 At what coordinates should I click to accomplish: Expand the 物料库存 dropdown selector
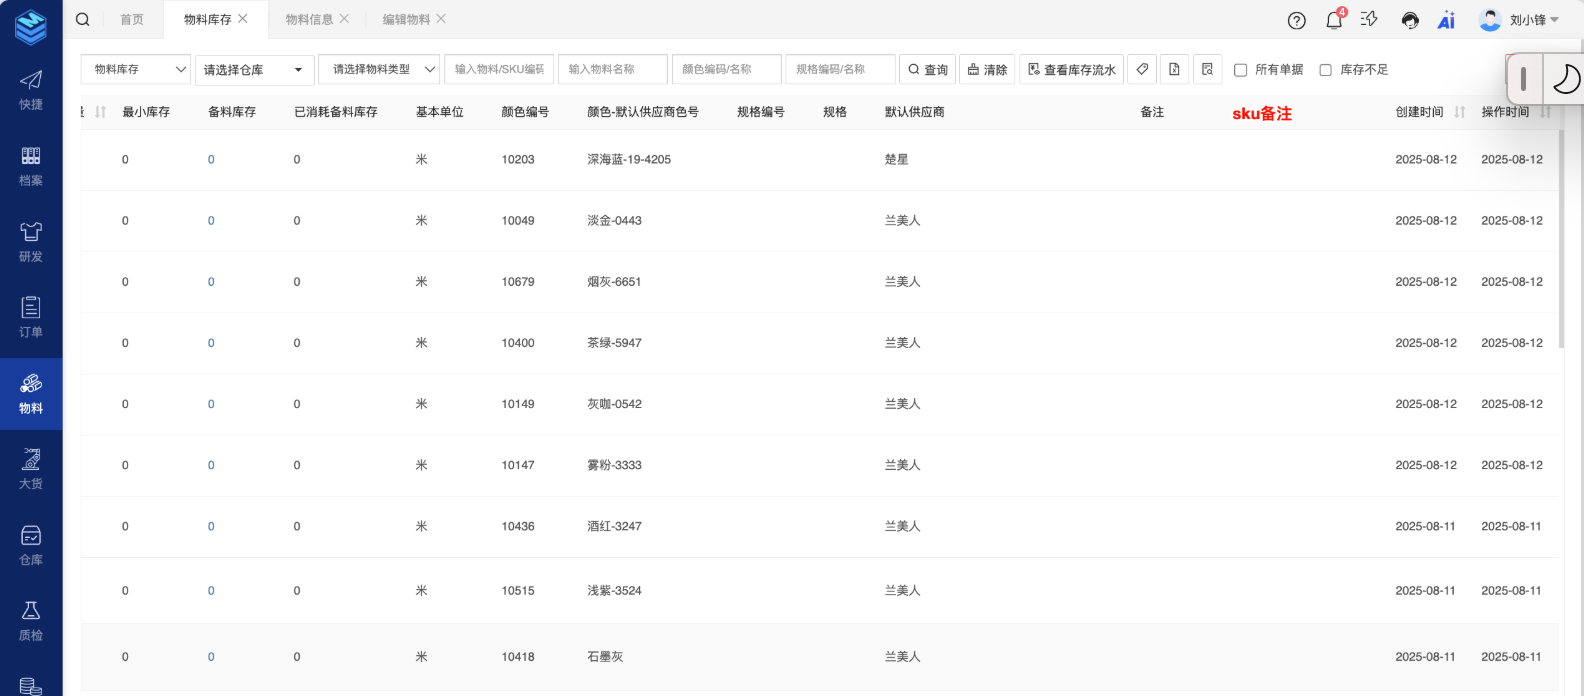(136, 69)
